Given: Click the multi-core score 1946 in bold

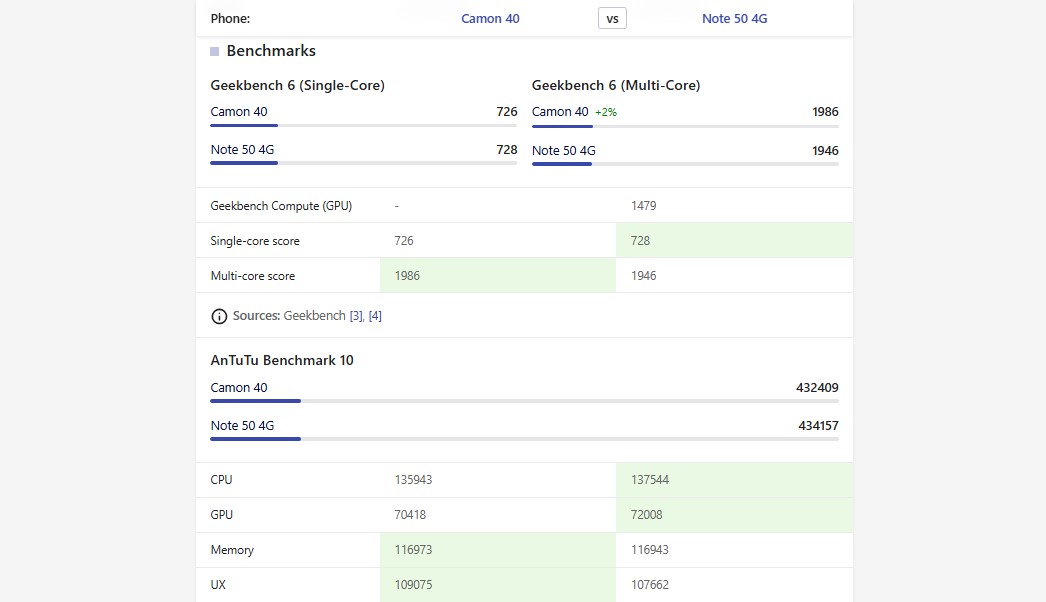Looking at the screenshot, I should (825, 150).
